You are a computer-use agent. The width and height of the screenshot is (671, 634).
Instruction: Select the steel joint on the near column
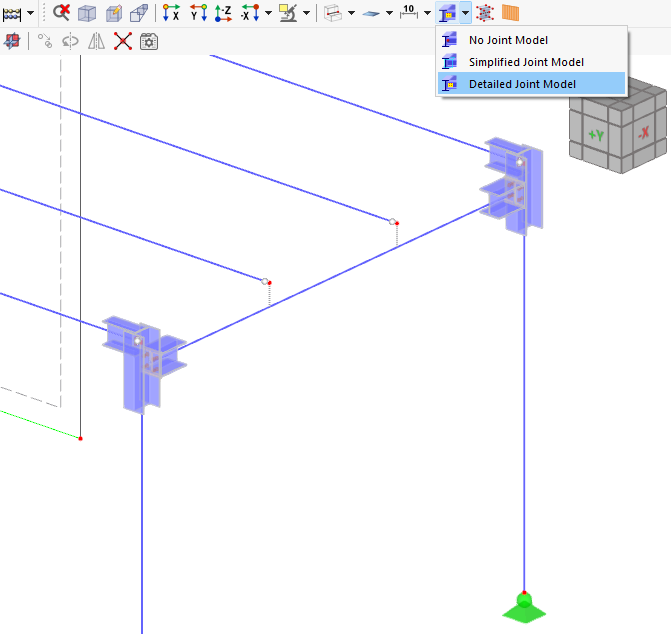[143, 364]
